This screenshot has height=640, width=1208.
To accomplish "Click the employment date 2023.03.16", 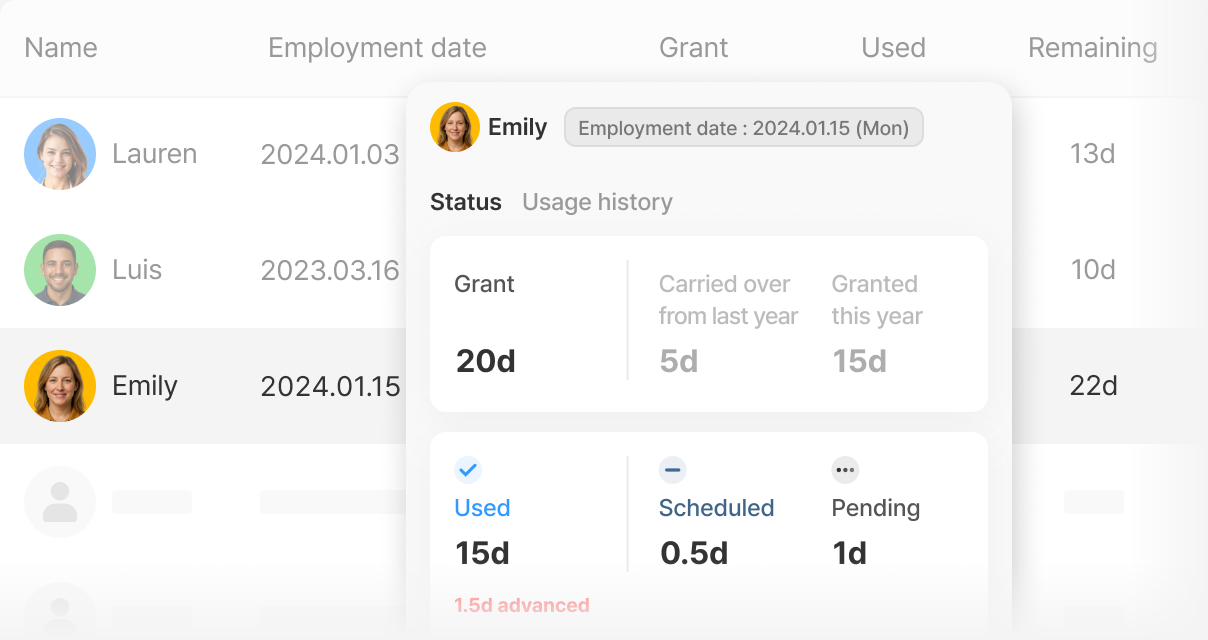I will [x=330, y=270].
